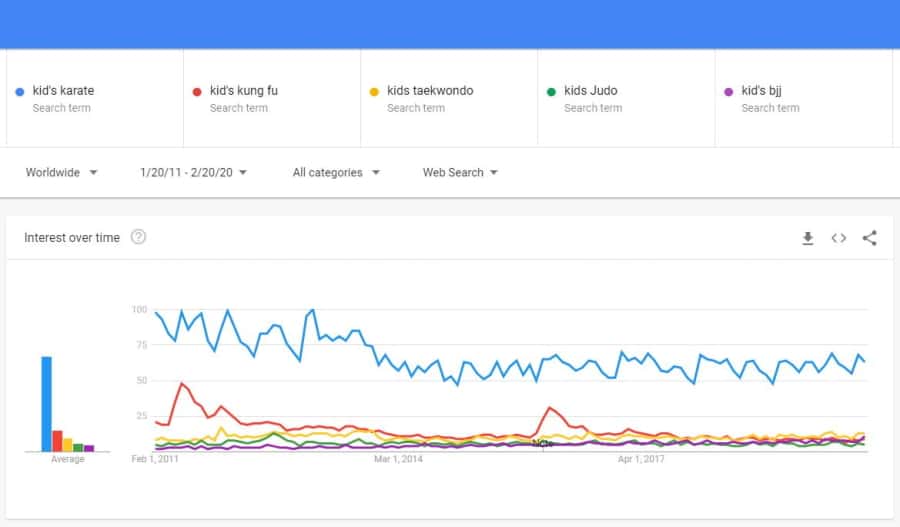Click the green dot beside kids Judo

tap(551, 92)
